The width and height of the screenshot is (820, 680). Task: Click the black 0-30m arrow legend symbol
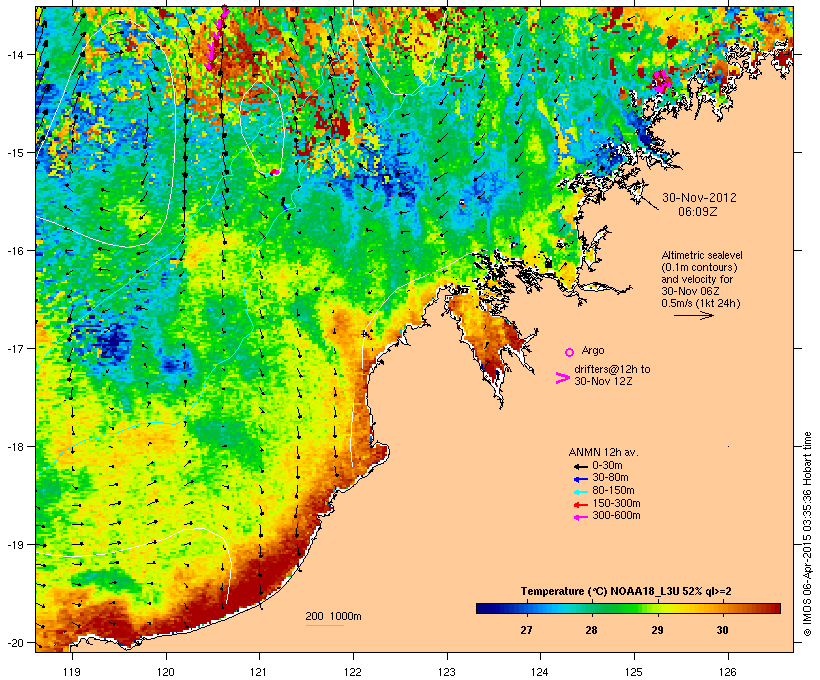click(x=581, y=466)
